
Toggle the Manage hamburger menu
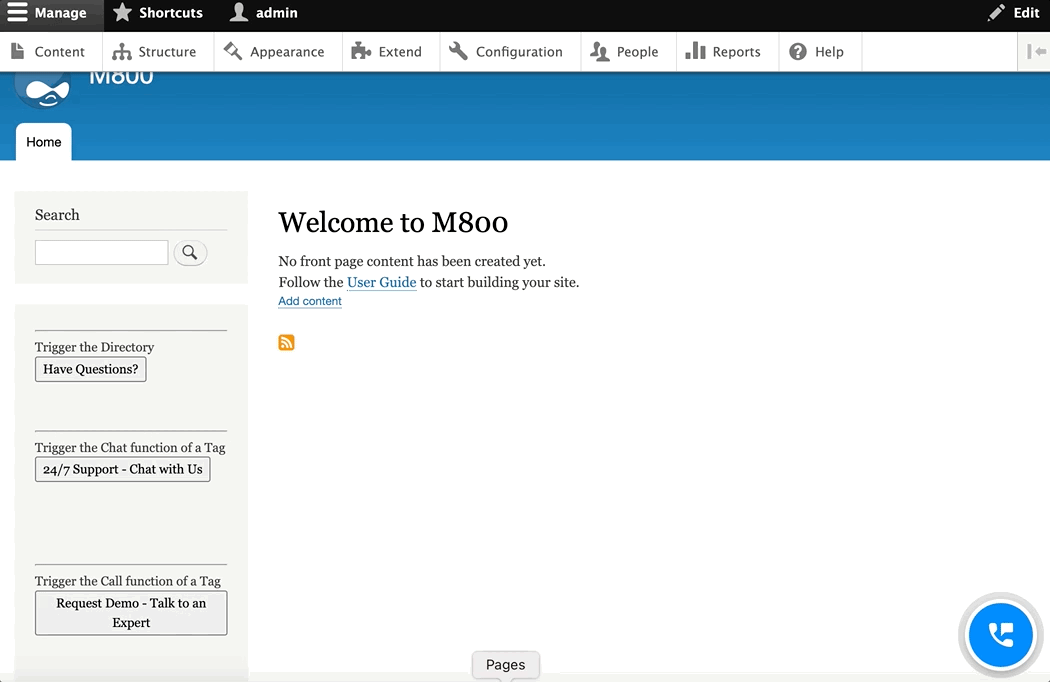47,13
